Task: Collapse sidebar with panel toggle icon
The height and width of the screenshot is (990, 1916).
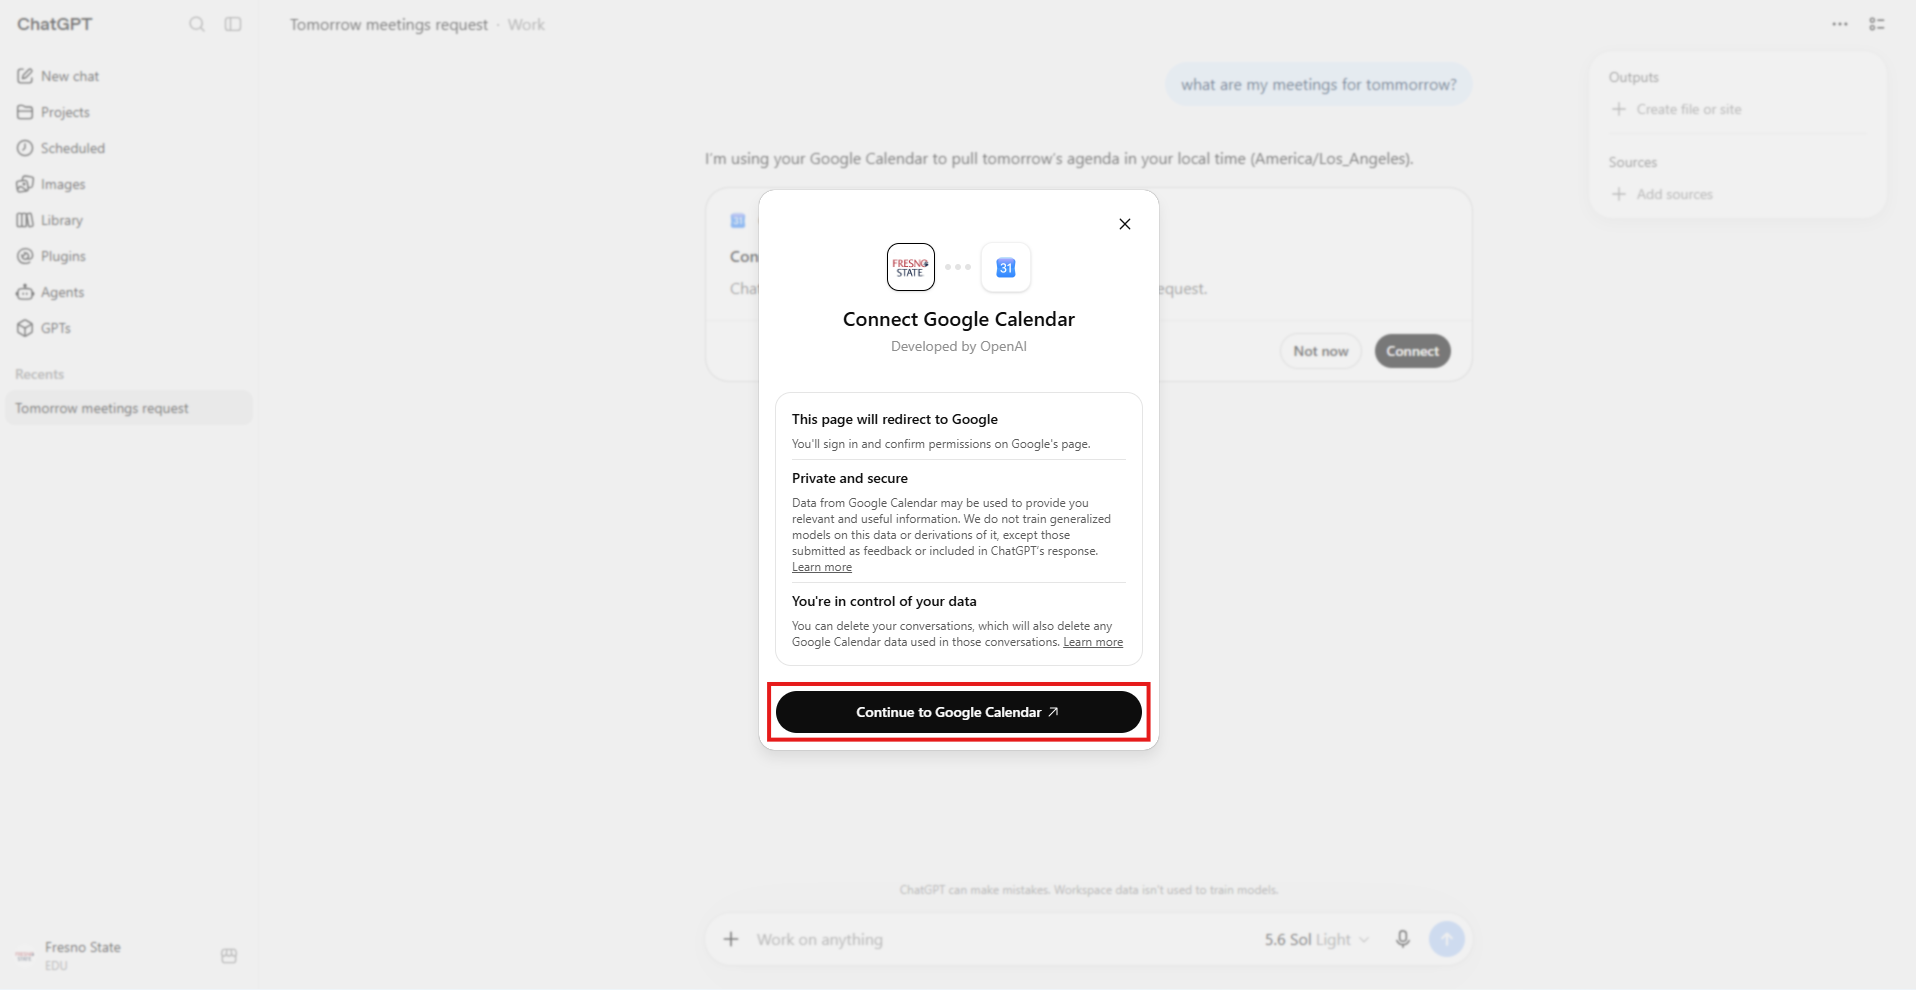Action: pos(233,24)
